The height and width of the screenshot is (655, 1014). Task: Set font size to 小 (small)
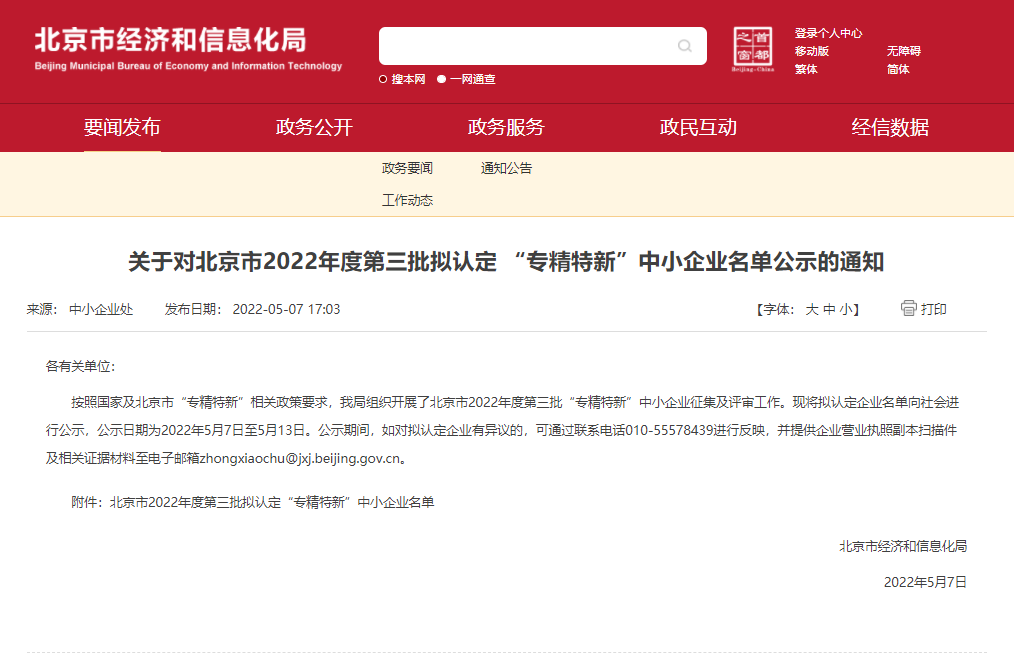[x=845, y=310]
